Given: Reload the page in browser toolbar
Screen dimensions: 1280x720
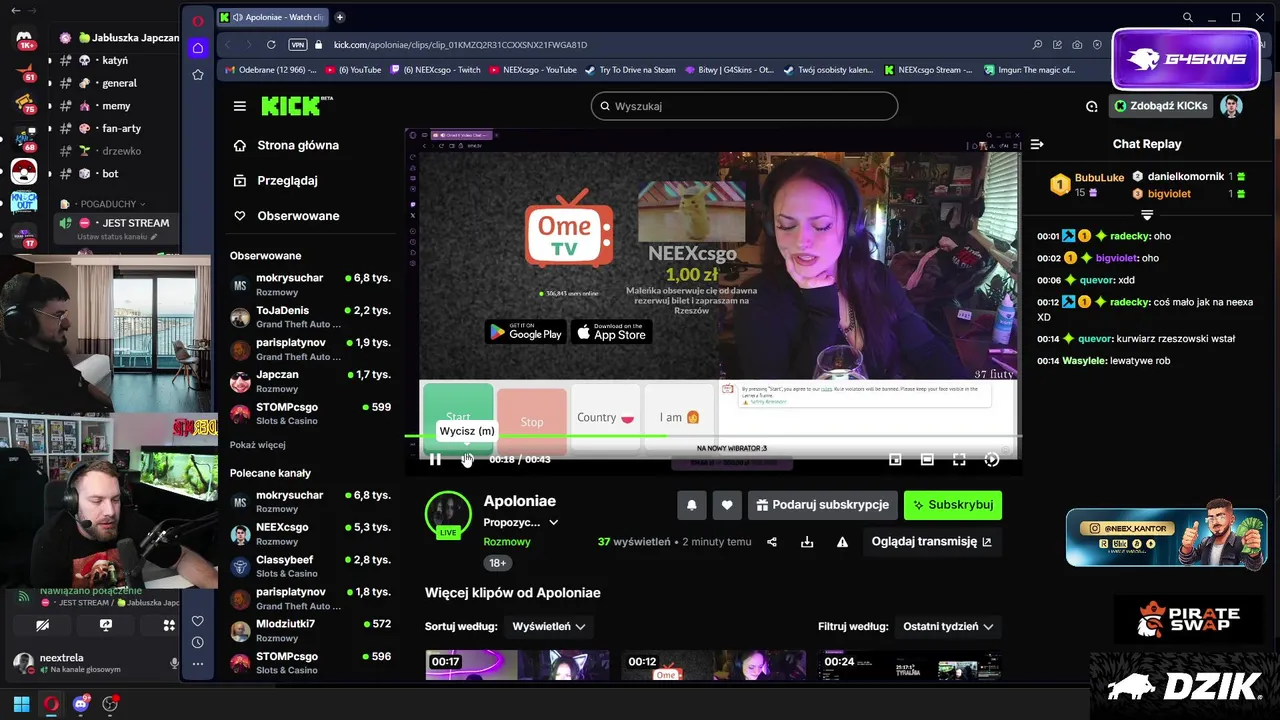Looking at the screenshot, I should (270, 45).
